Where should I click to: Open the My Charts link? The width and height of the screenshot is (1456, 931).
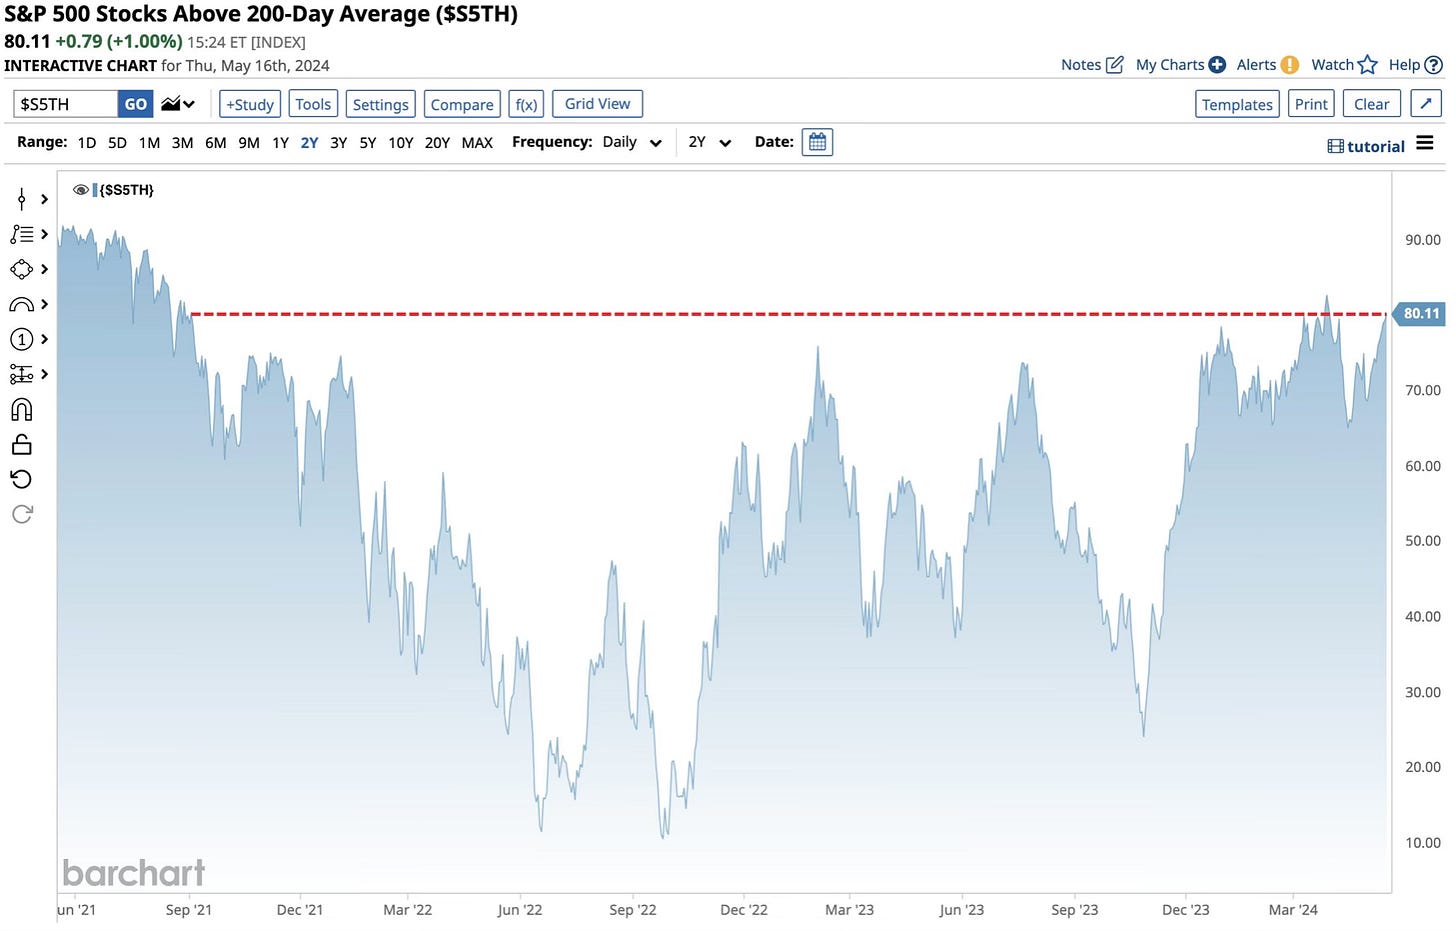[x=1170, y=65]
